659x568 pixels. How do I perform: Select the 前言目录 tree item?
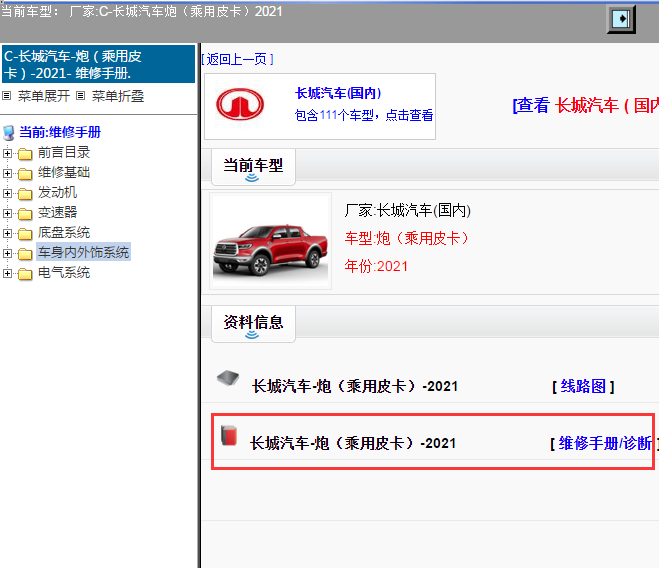[x=64, y=152]
